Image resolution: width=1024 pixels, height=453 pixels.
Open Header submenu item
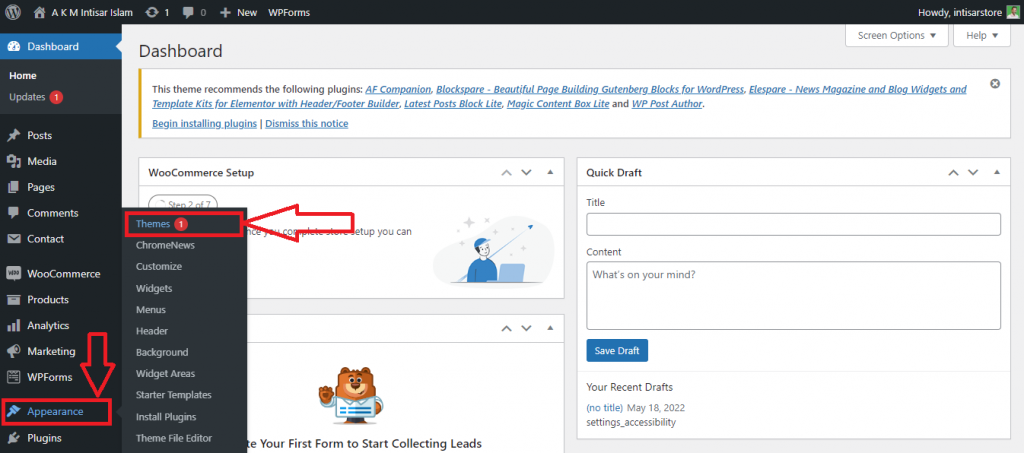pyautogui.click(x=152, y=331)
